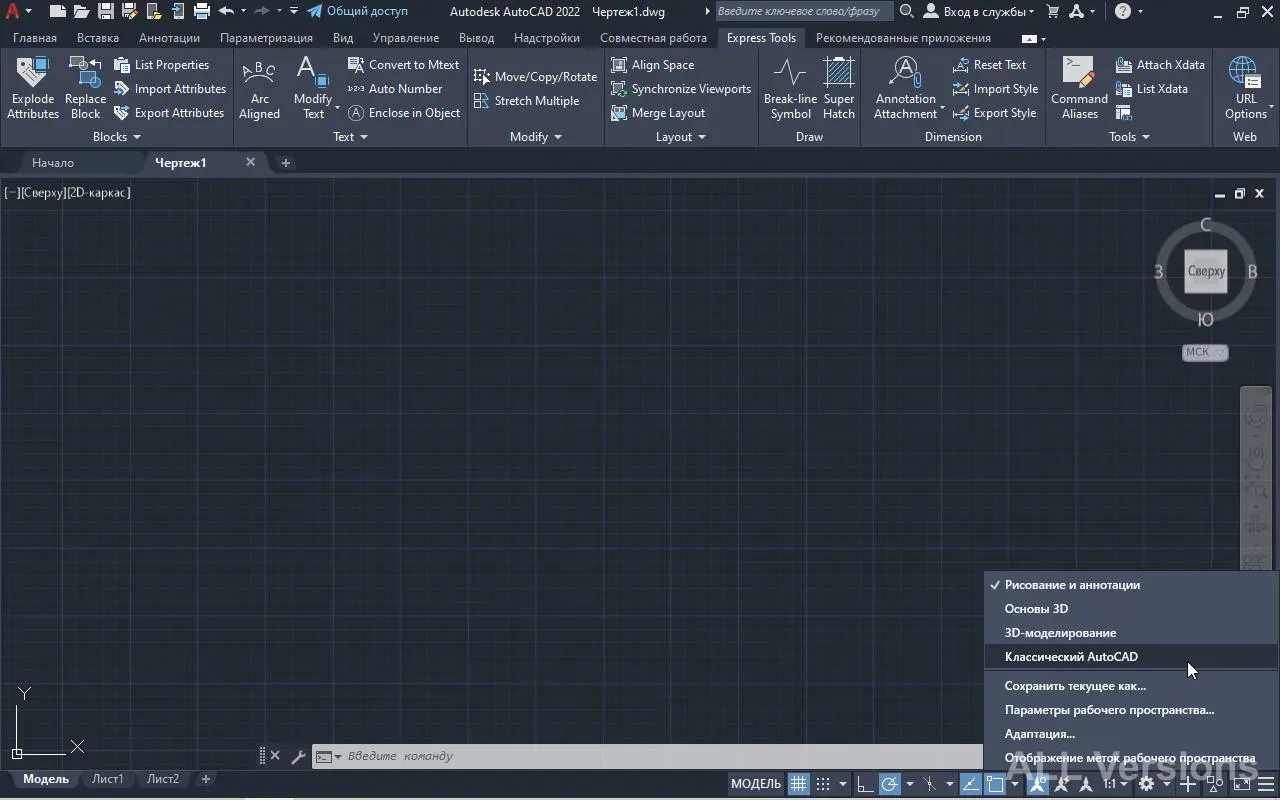This screenshot has width=1280, height=800.
Task: Choose Основы 3D workspace
Action: click(1130, 609)
